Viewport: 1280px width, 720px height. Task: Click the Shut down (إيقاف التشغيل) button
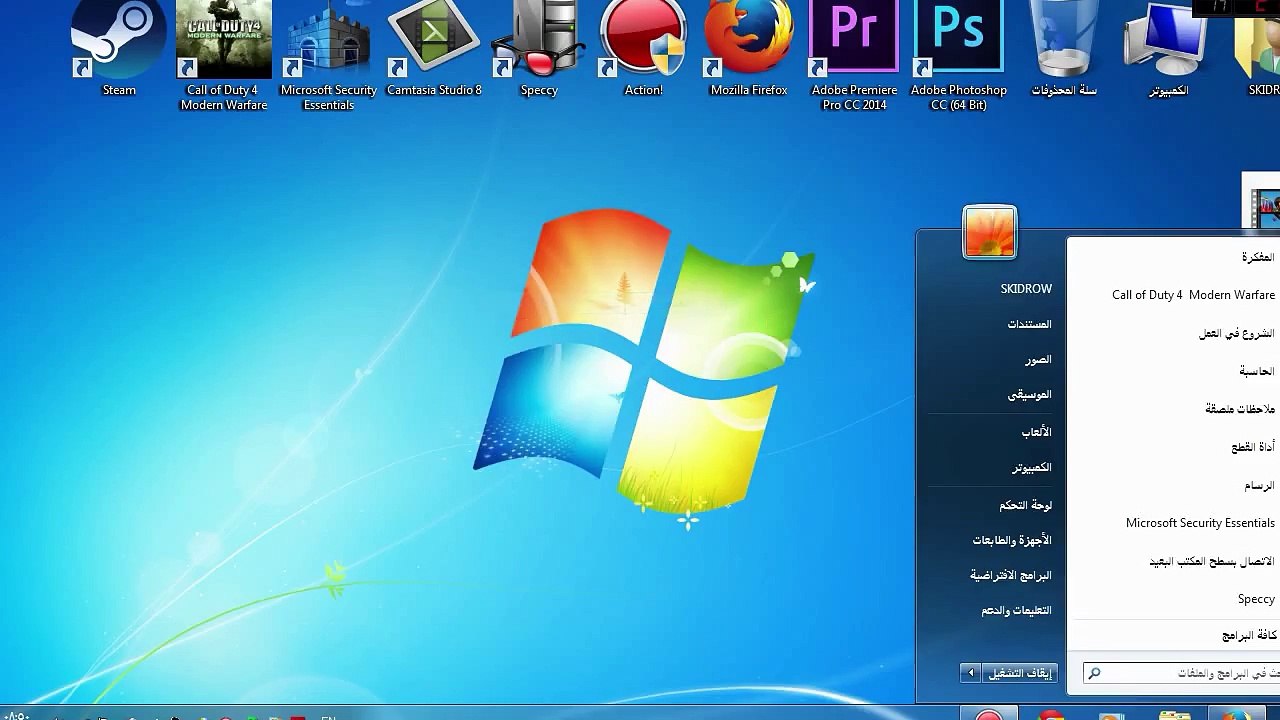(1021, 673)
